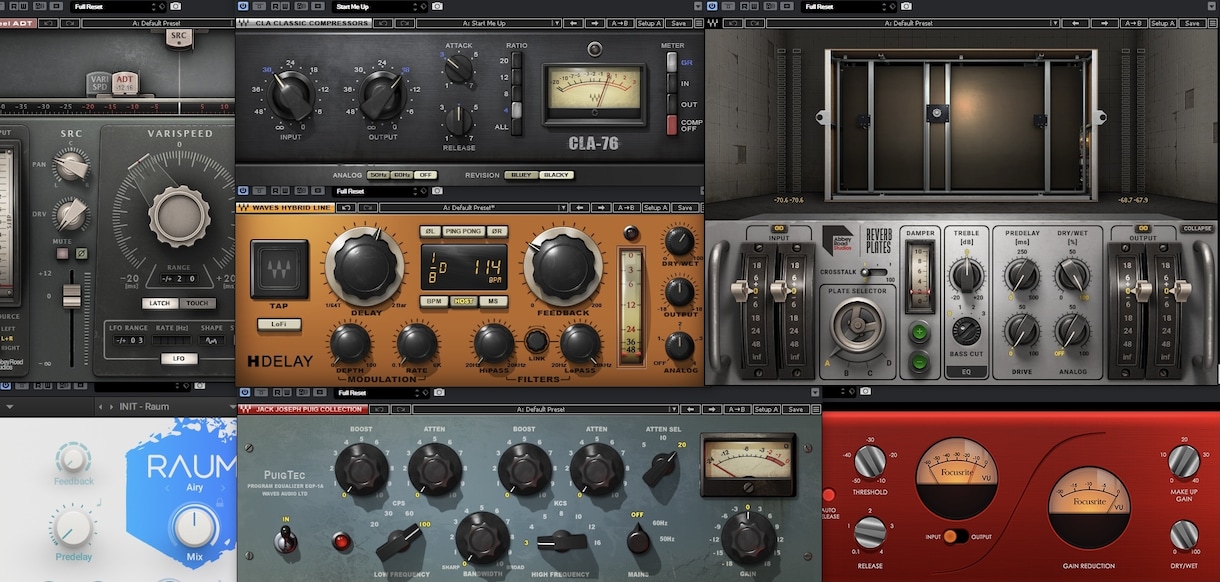This screenshot has height=582, width=1220.
Task: Switch CLA-76 to COMP OFF
Action: [x=671, y=125]
